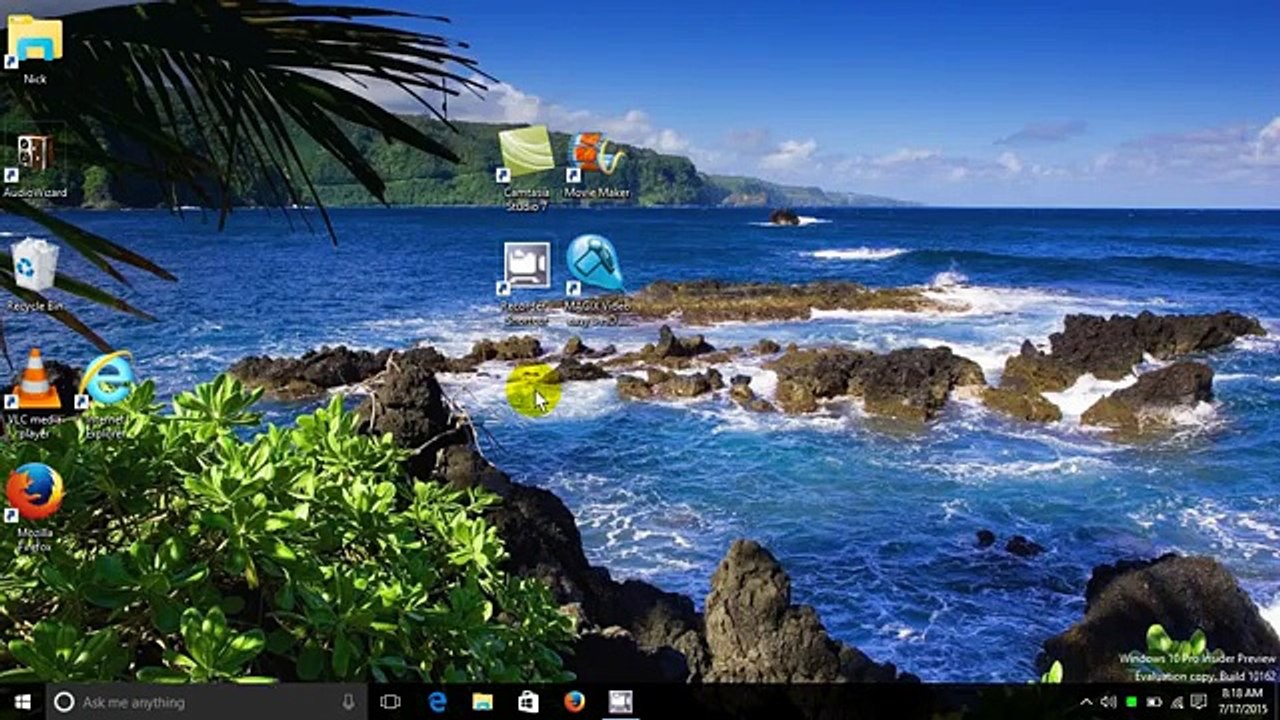Select the Camtasia Studio 7 shortcut
The image size is (1280, 720).
pos(526,167)
